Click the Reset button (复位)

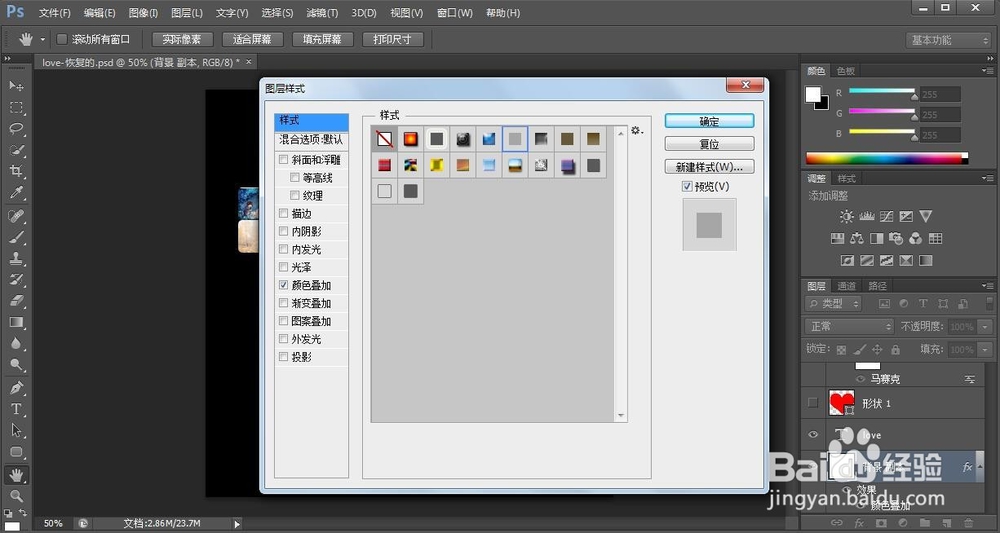click(709, 144)
